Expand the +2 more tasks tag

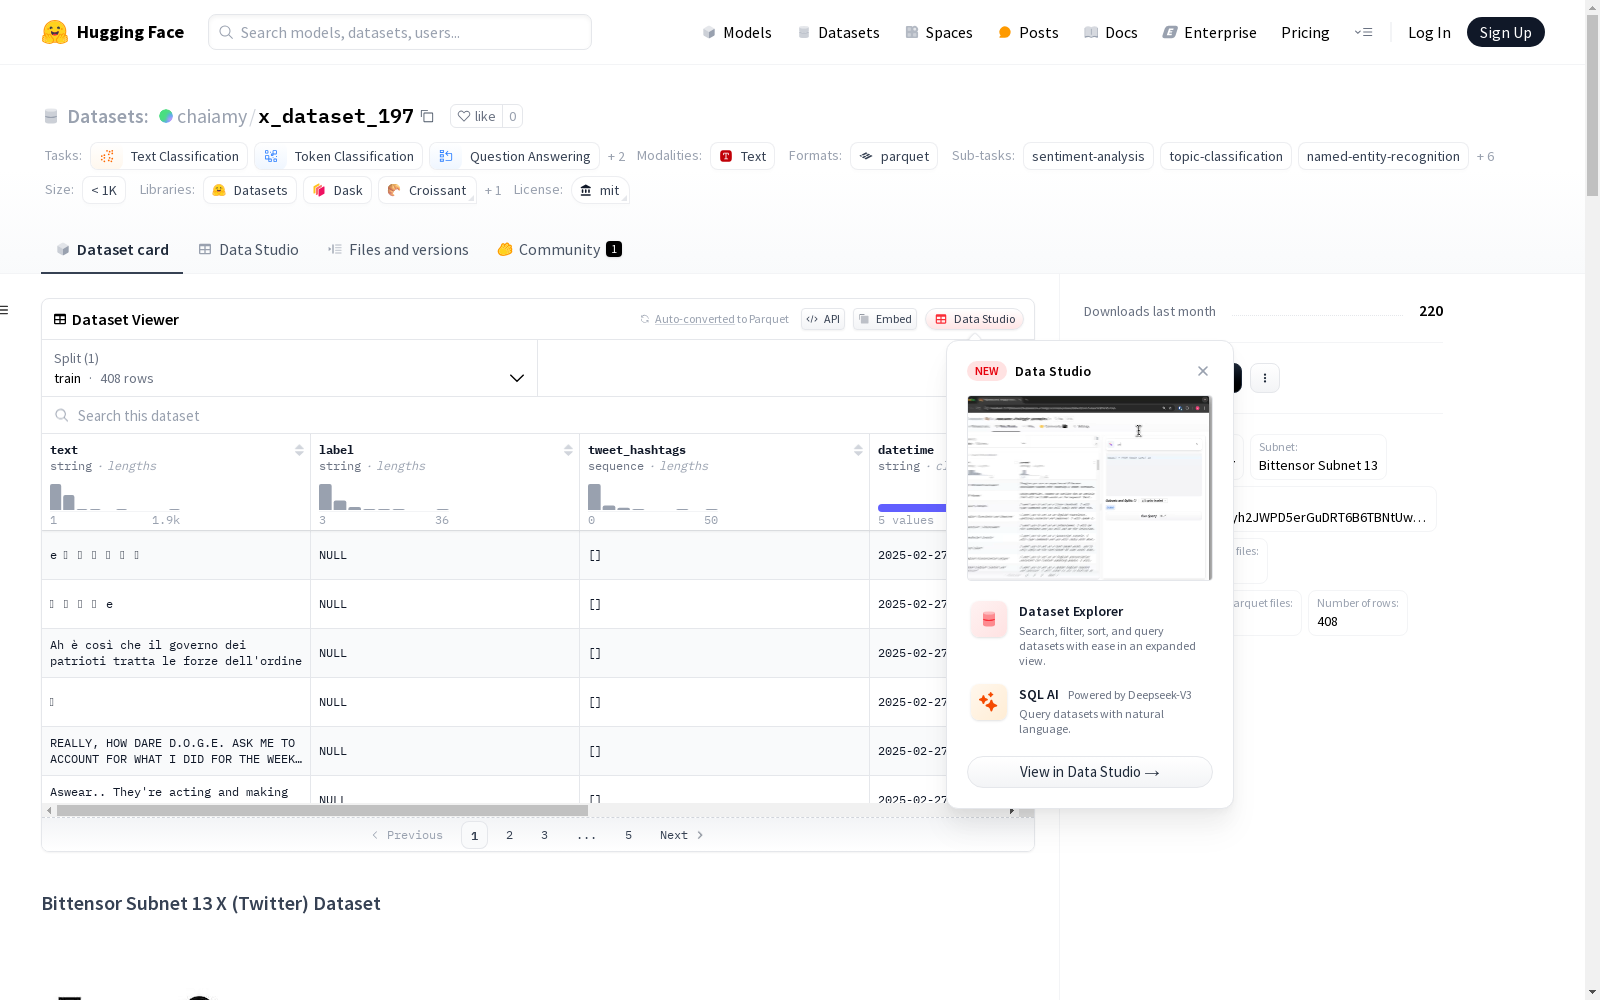(x=616, y=156)
